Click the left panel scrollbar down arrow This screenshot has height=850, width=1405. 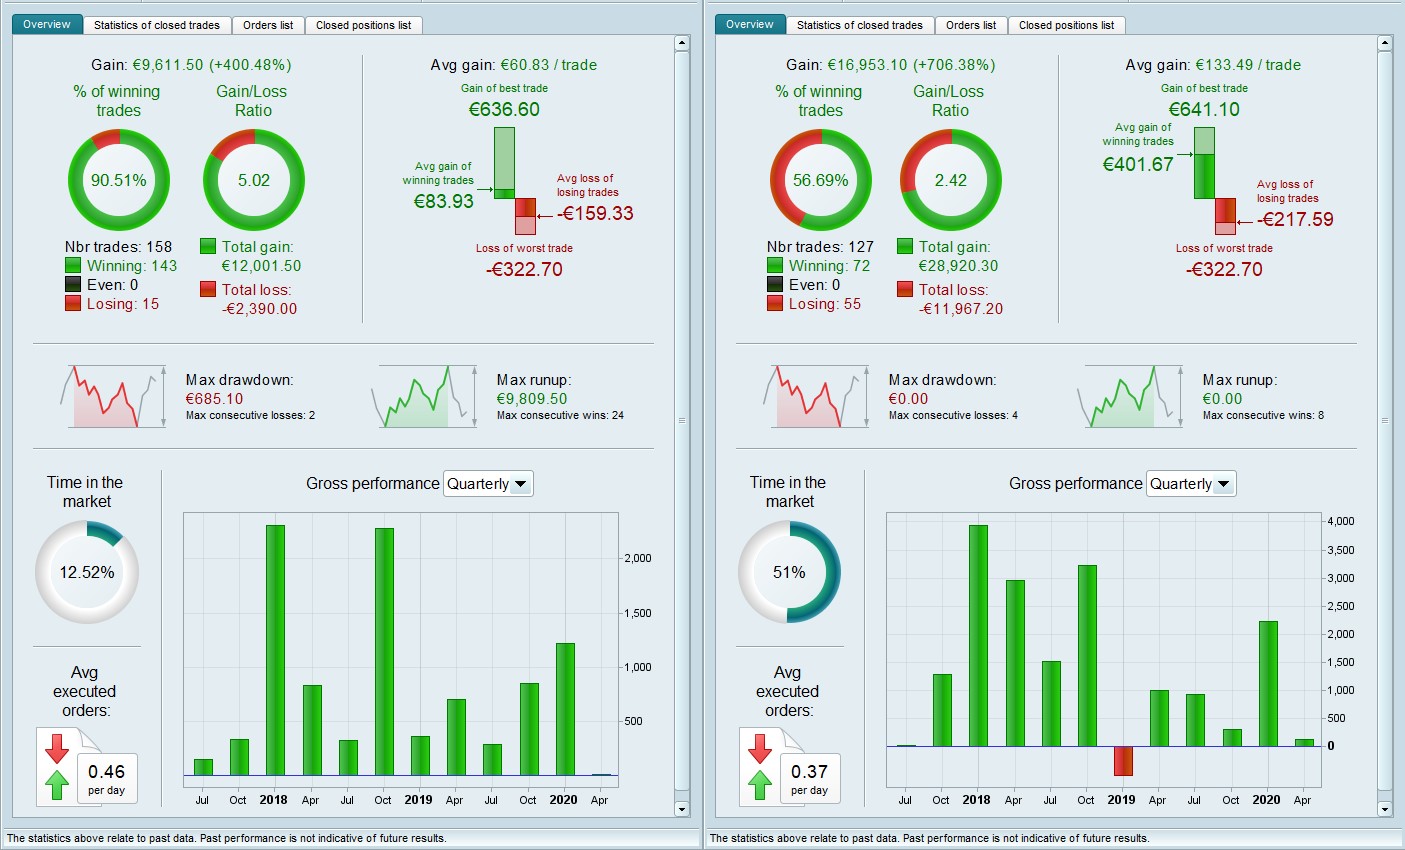coord(682,809)
